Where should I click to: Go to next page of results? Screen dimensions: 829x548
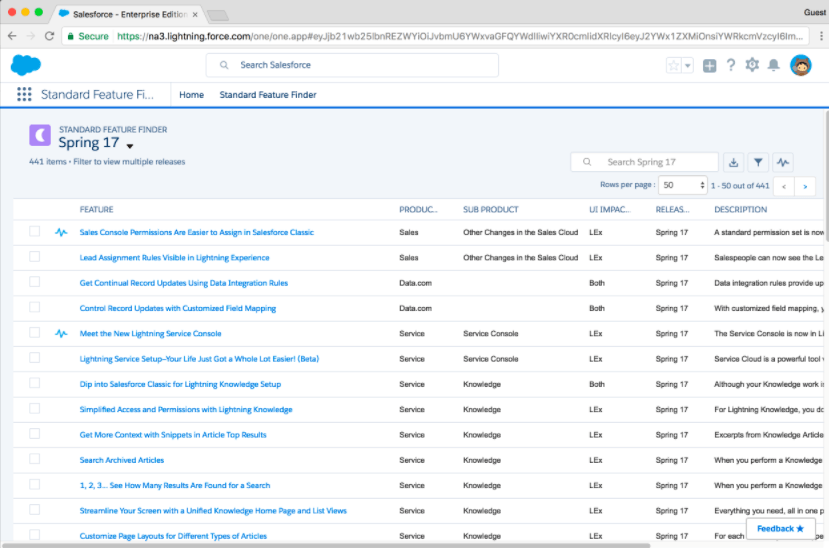805,186
